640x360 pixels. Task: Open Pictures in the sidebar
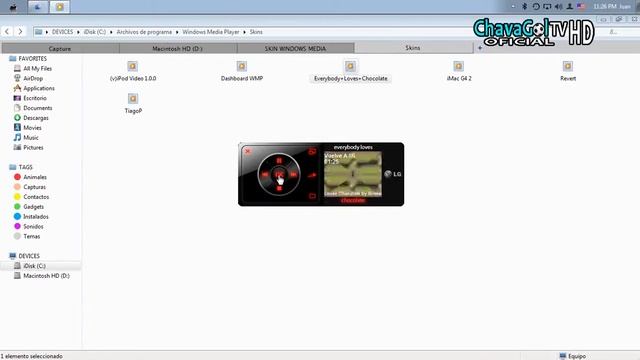pyautogui.click(x=28, y=147)
